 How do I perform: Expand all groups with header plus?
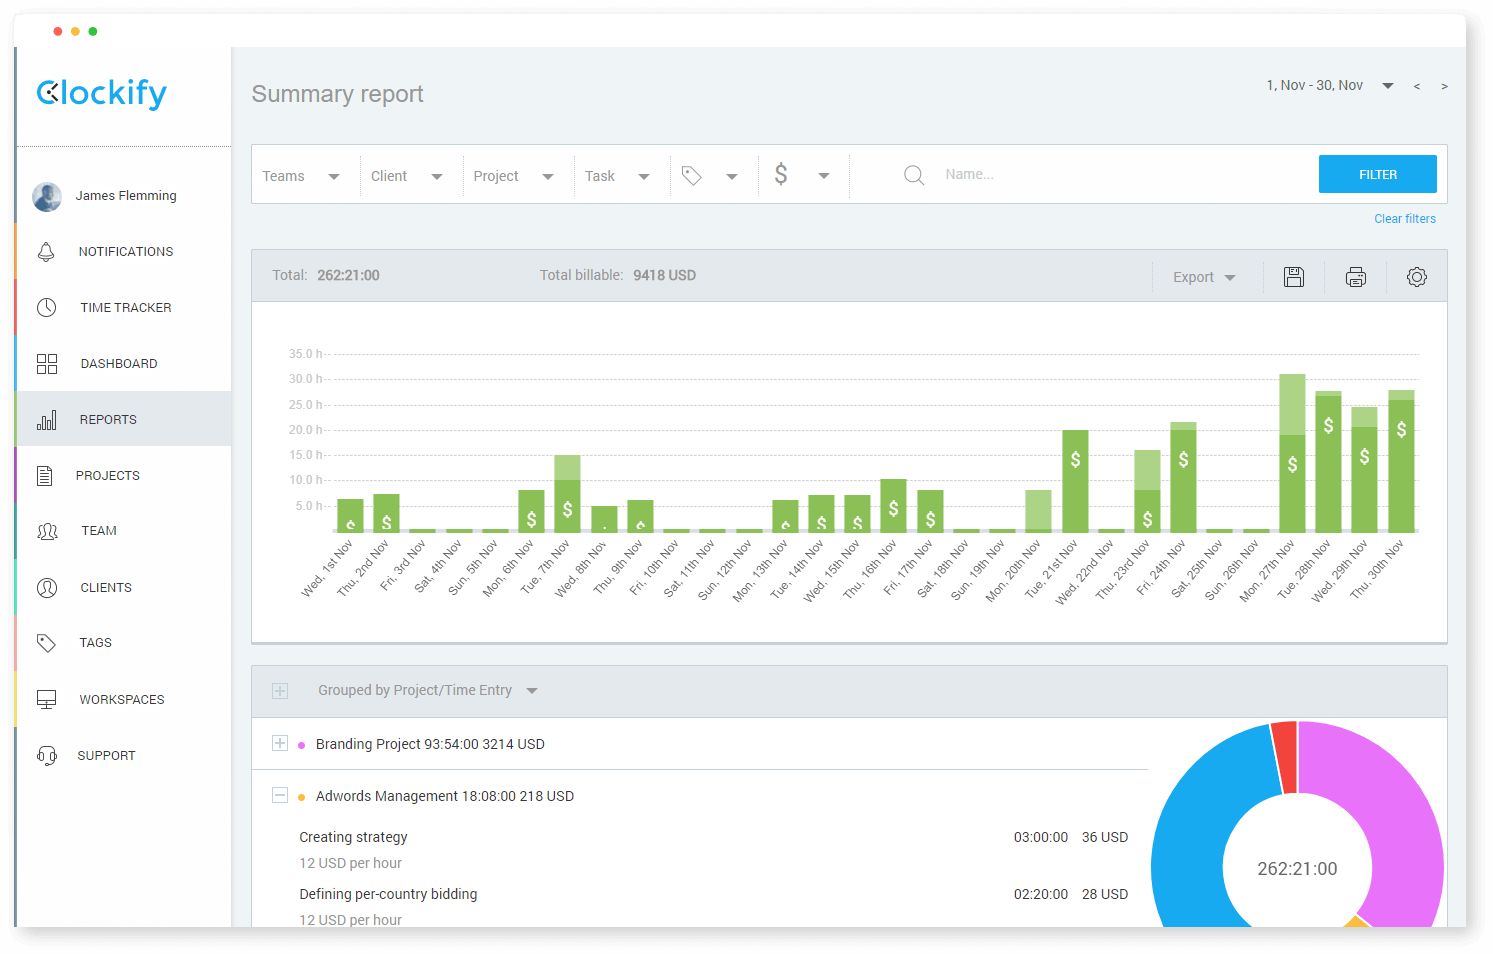click(280, 691)
